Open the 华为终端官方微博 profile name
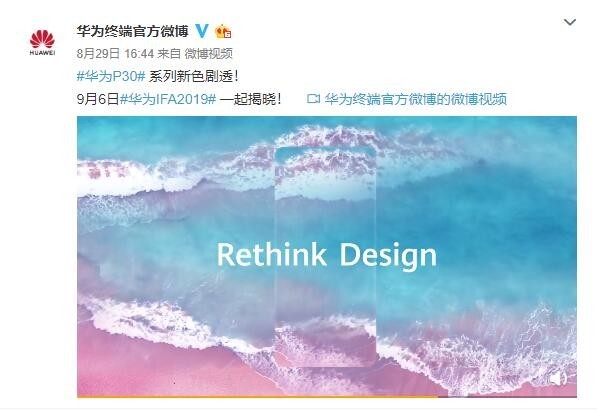597x411 pixels. [132, 31]
